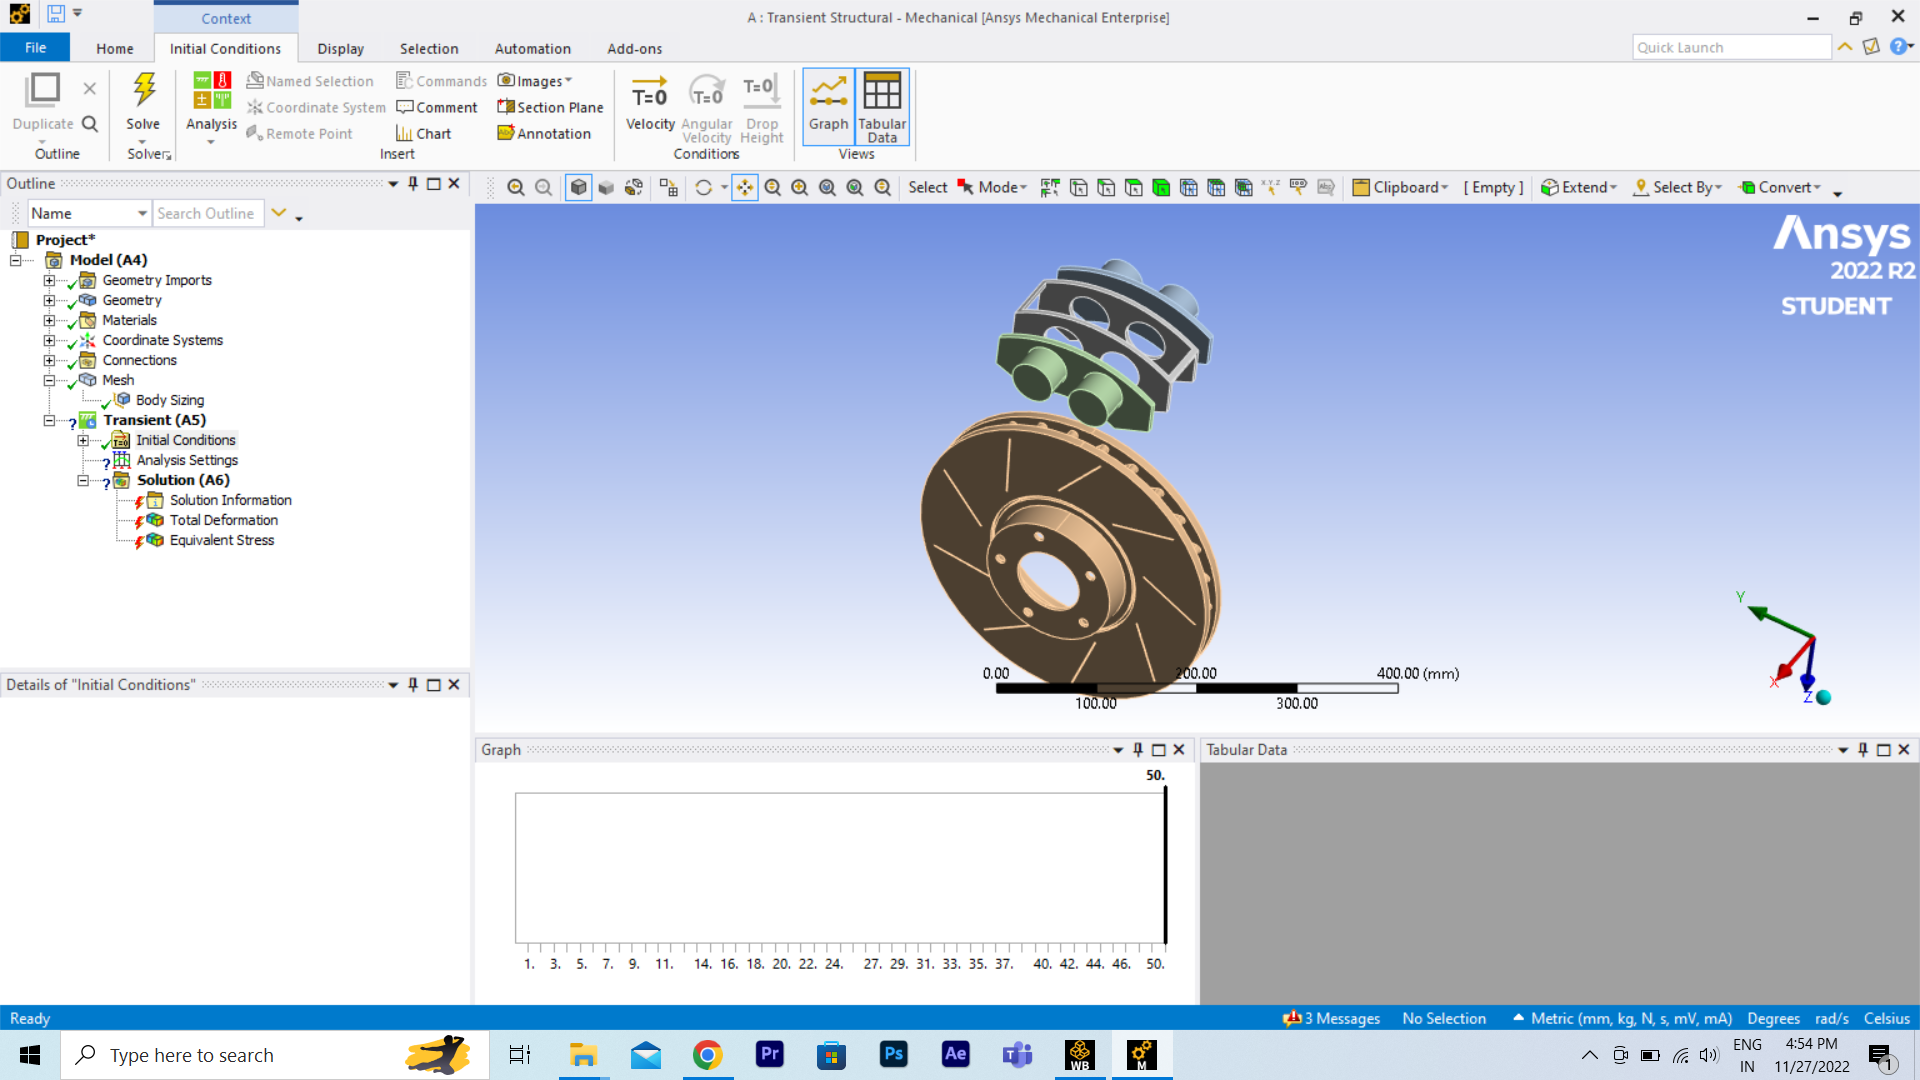Open Chrome from the taskbar
This screenshot has height=1080, width=1920.
point(707,1055)
